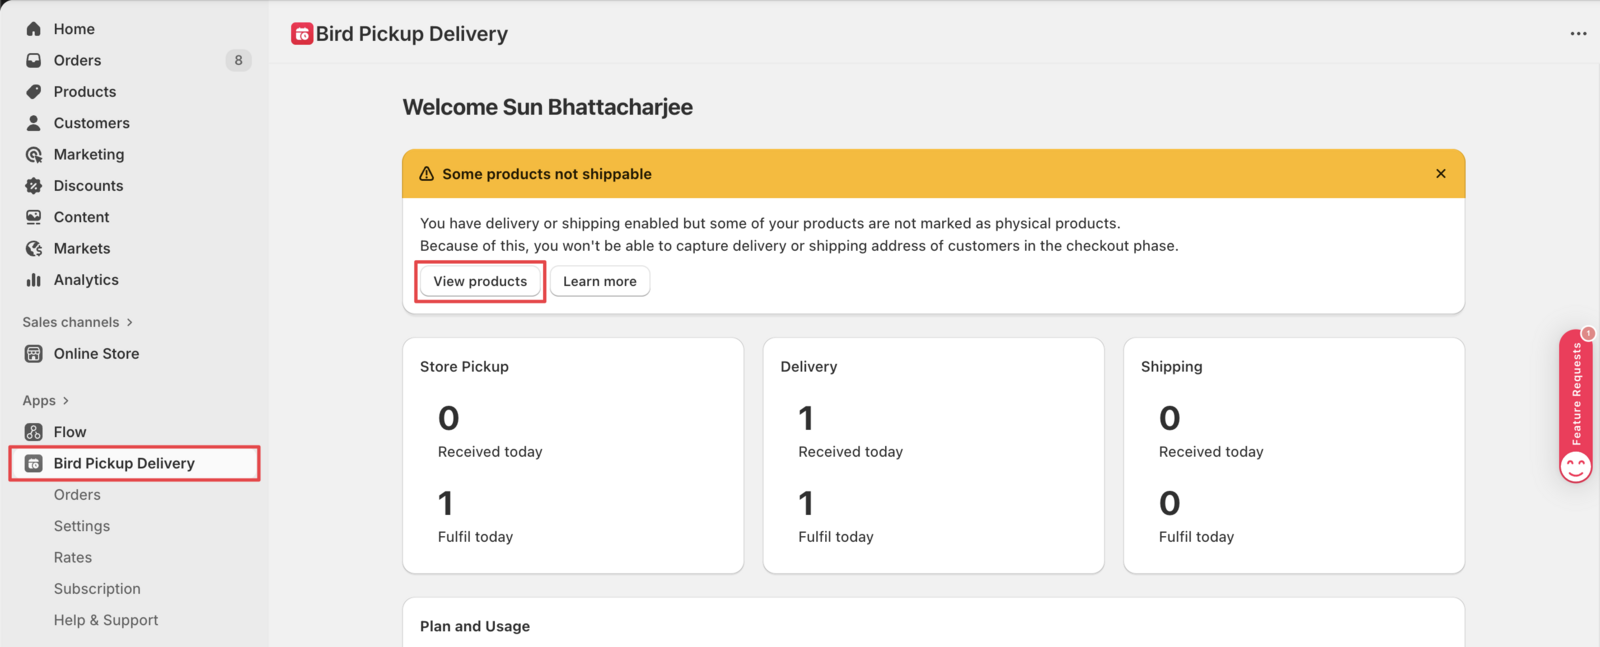1600x647 pixels.
Task: Expand the Apps section chevron
Action: point(66,400)
